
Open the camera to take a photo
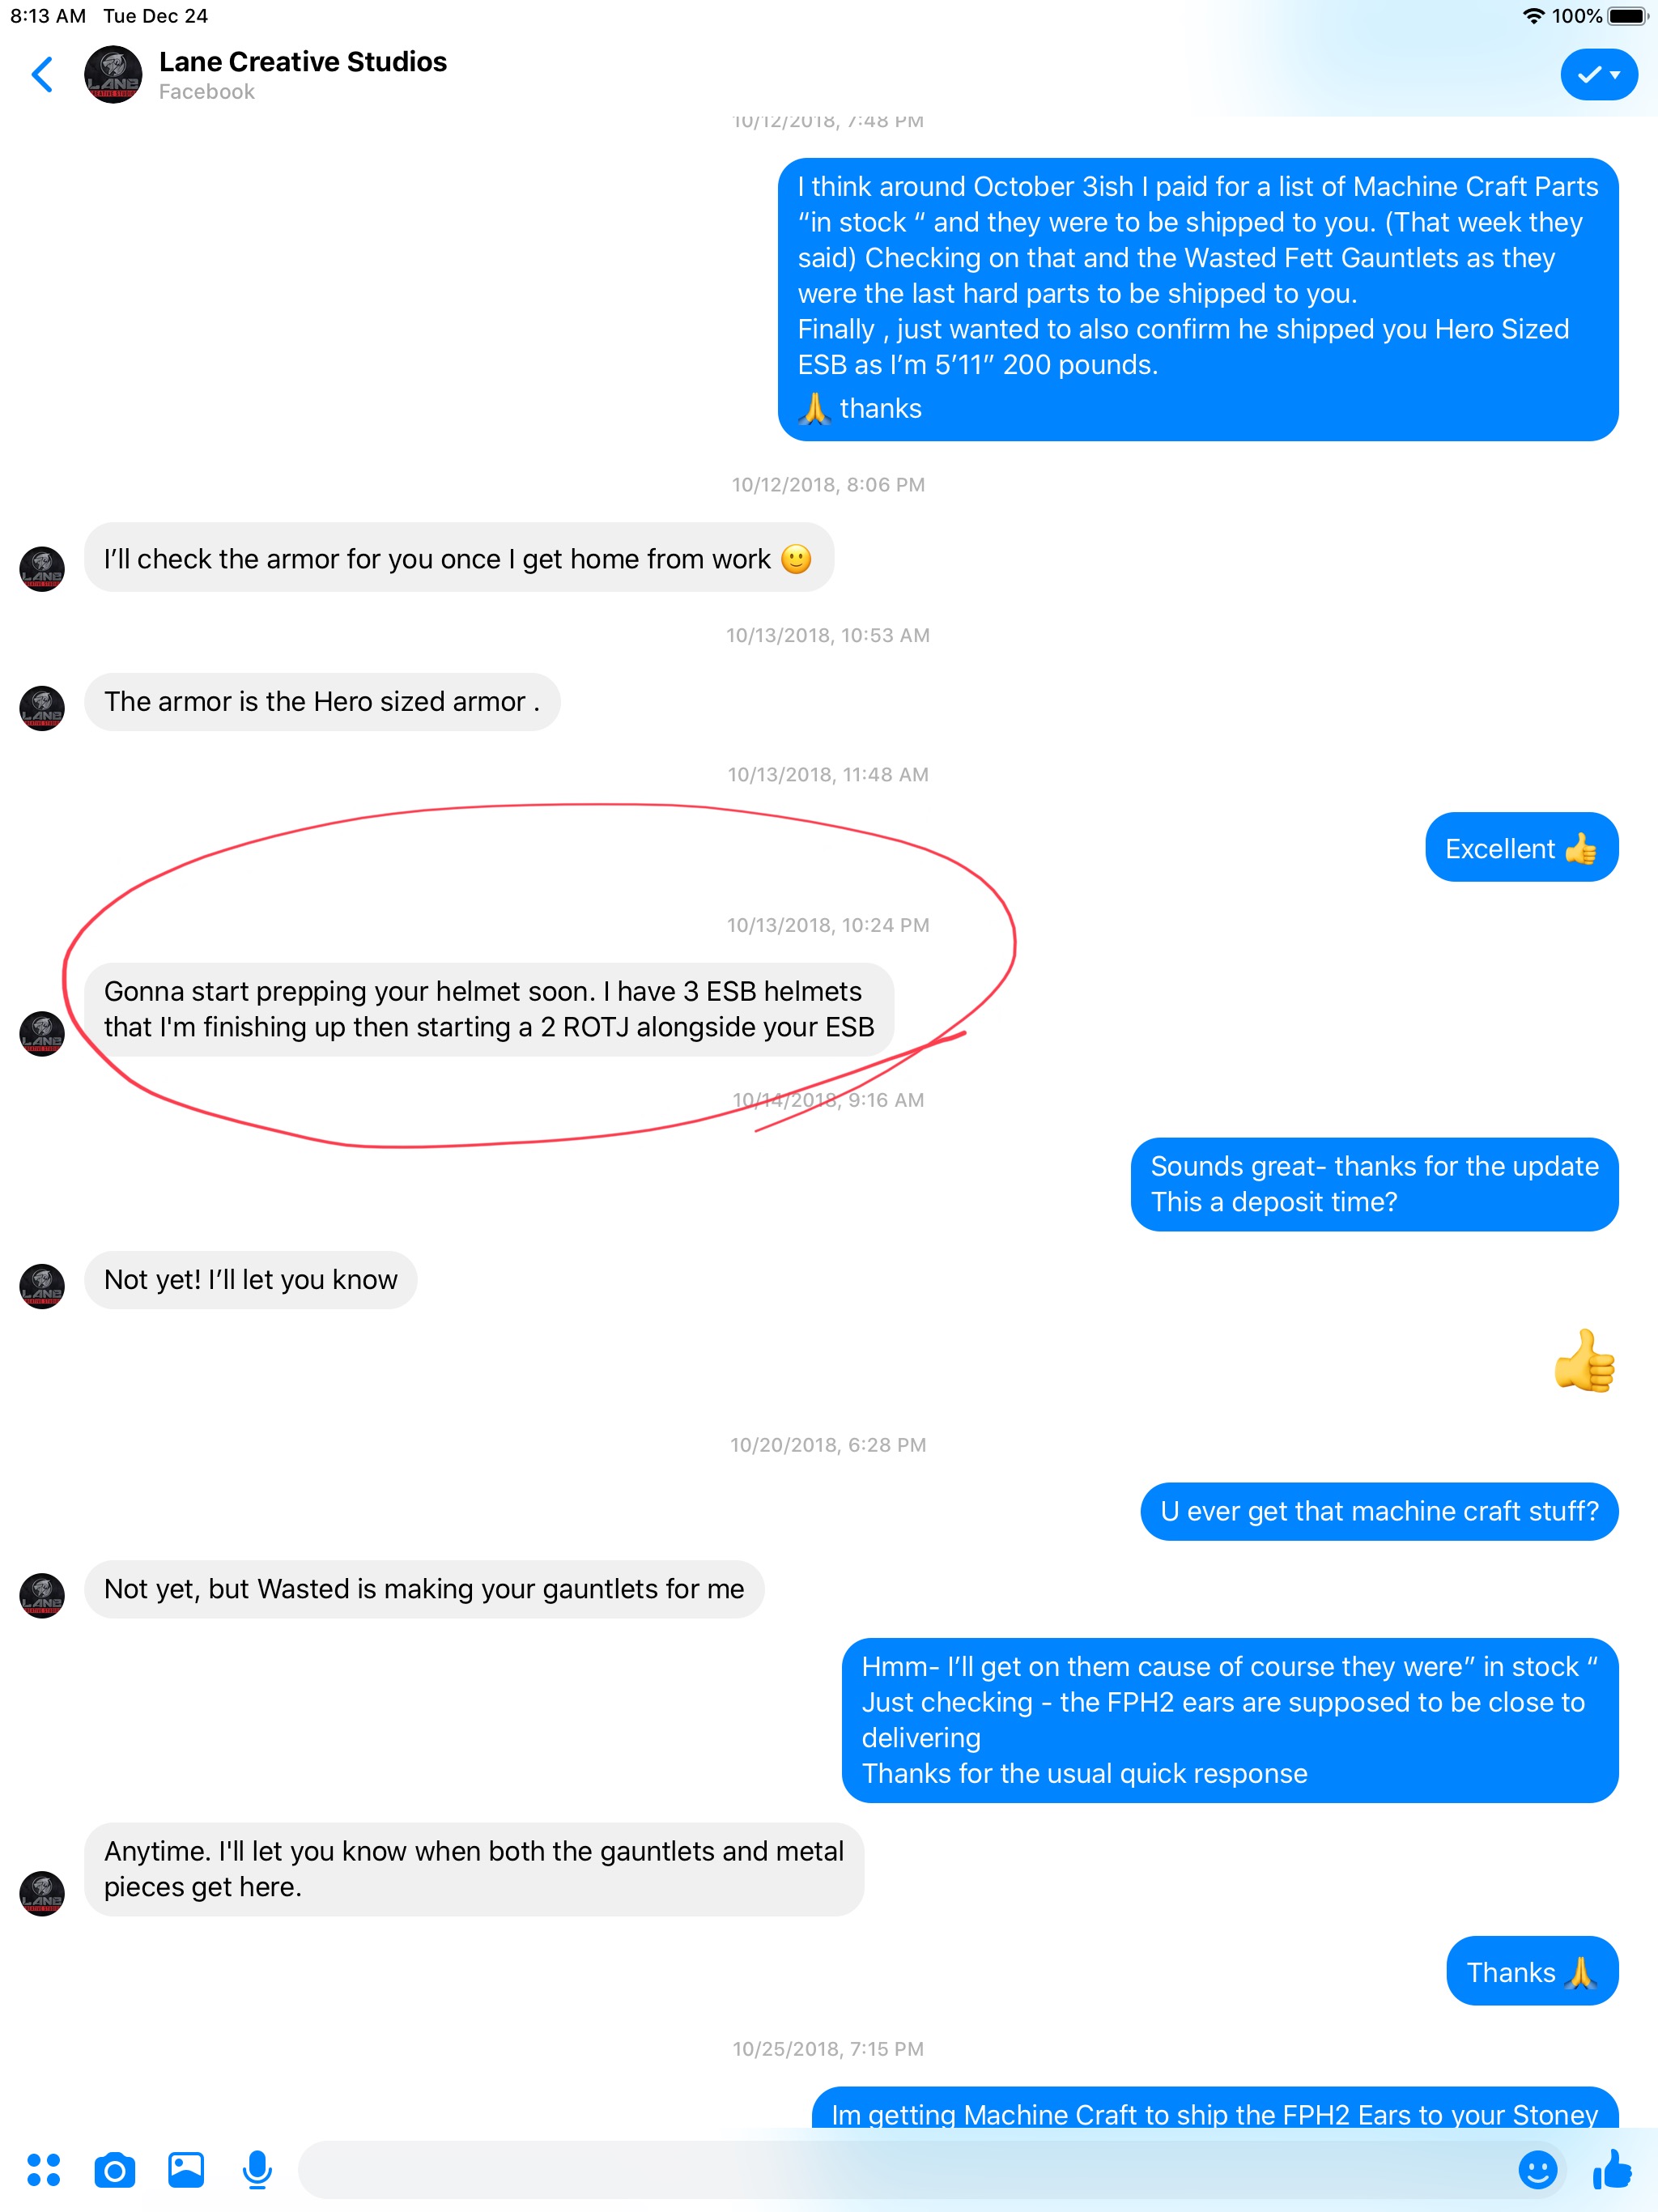pyautogui.click(x=114, y=2169)
